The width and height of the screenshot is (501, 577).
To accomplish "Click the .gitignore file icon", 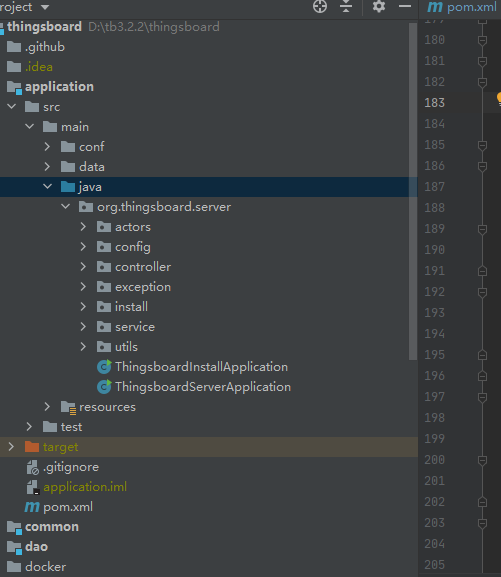I will pyautogui.click(x=32, y=467).
